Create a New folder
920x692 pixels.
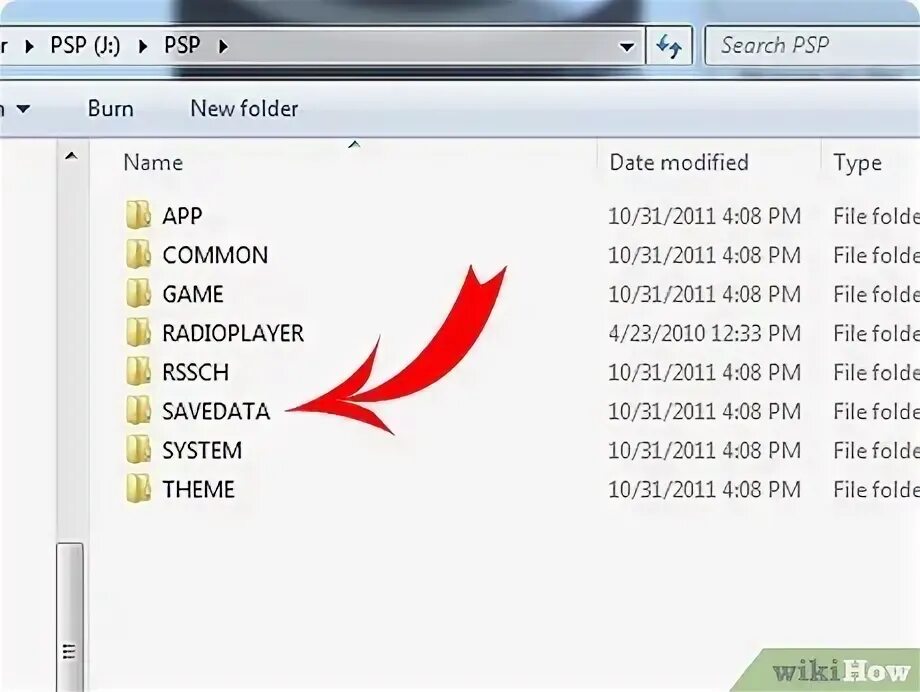(x=244, y=109)
